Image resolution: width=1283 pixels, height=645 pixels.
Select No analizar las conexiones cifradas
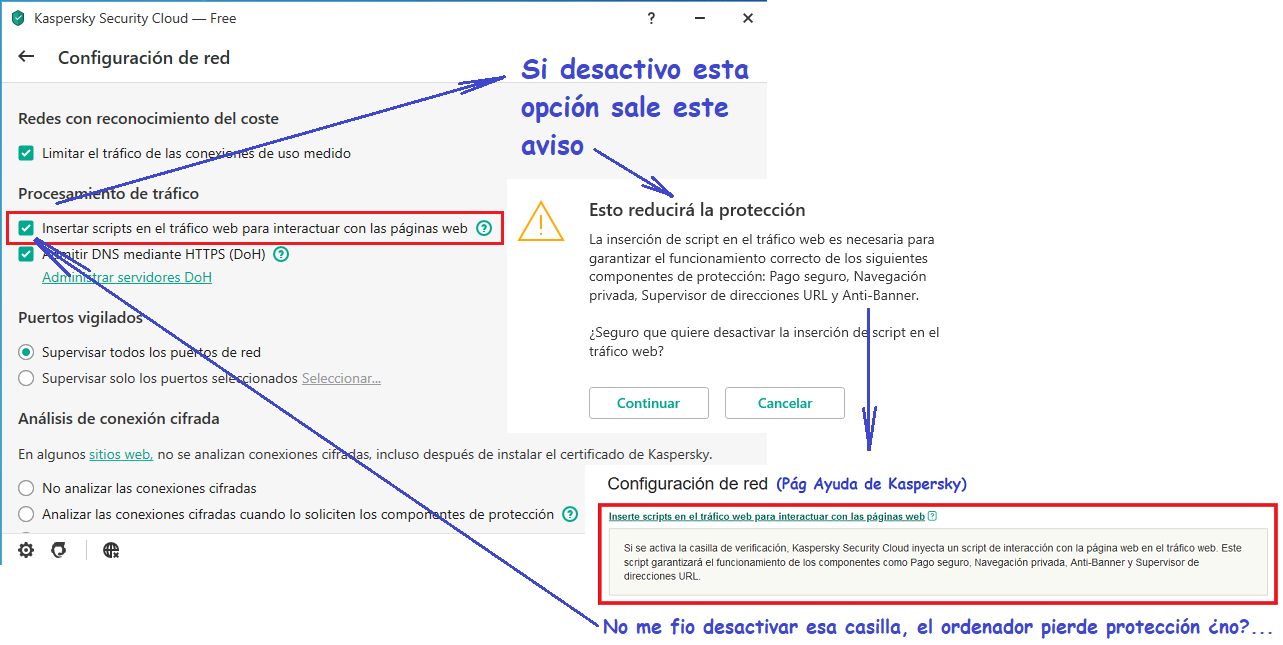point(26,488)
